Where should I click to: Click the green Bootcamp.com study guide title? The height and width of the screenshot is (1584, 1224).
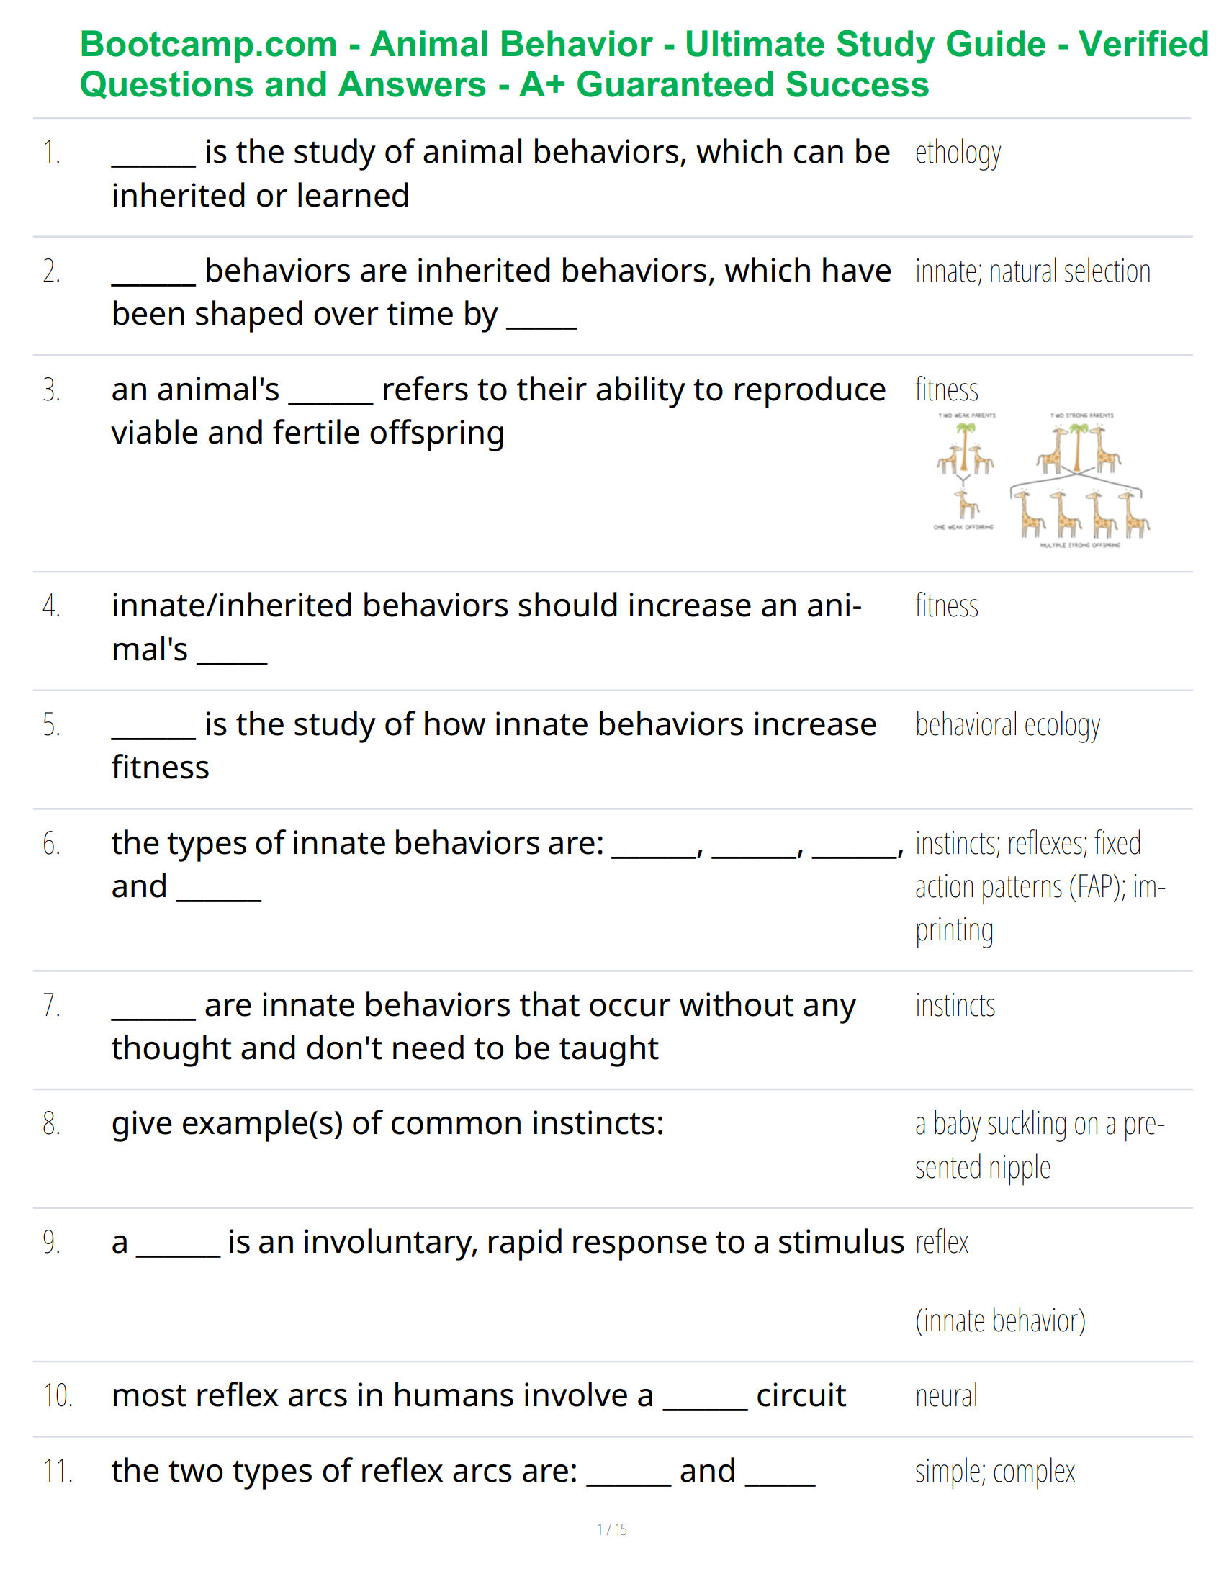644,64
